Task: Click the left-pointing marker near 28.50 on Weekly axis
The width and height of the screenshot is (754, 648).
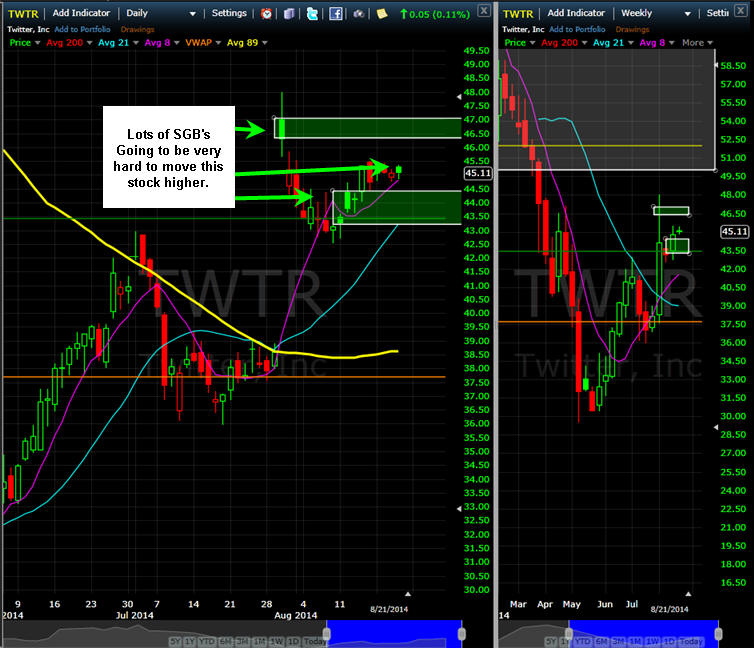Action: coord(716,427)
